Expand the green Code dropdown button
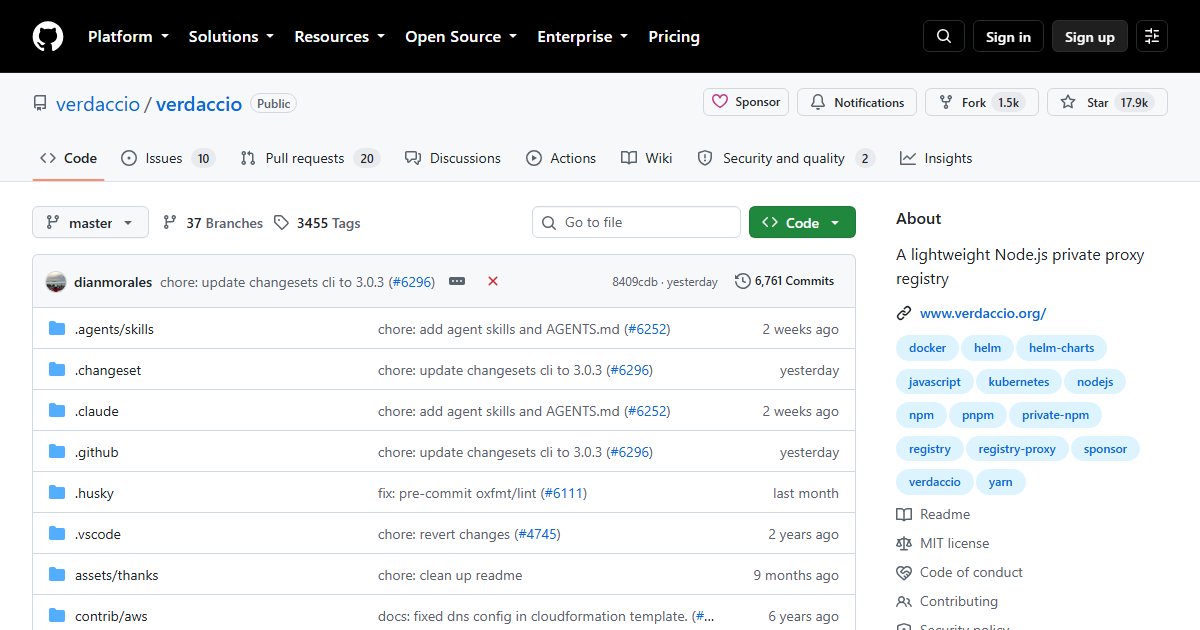Viewport: 1200px width, 630px height. click(x=802, y=223)
